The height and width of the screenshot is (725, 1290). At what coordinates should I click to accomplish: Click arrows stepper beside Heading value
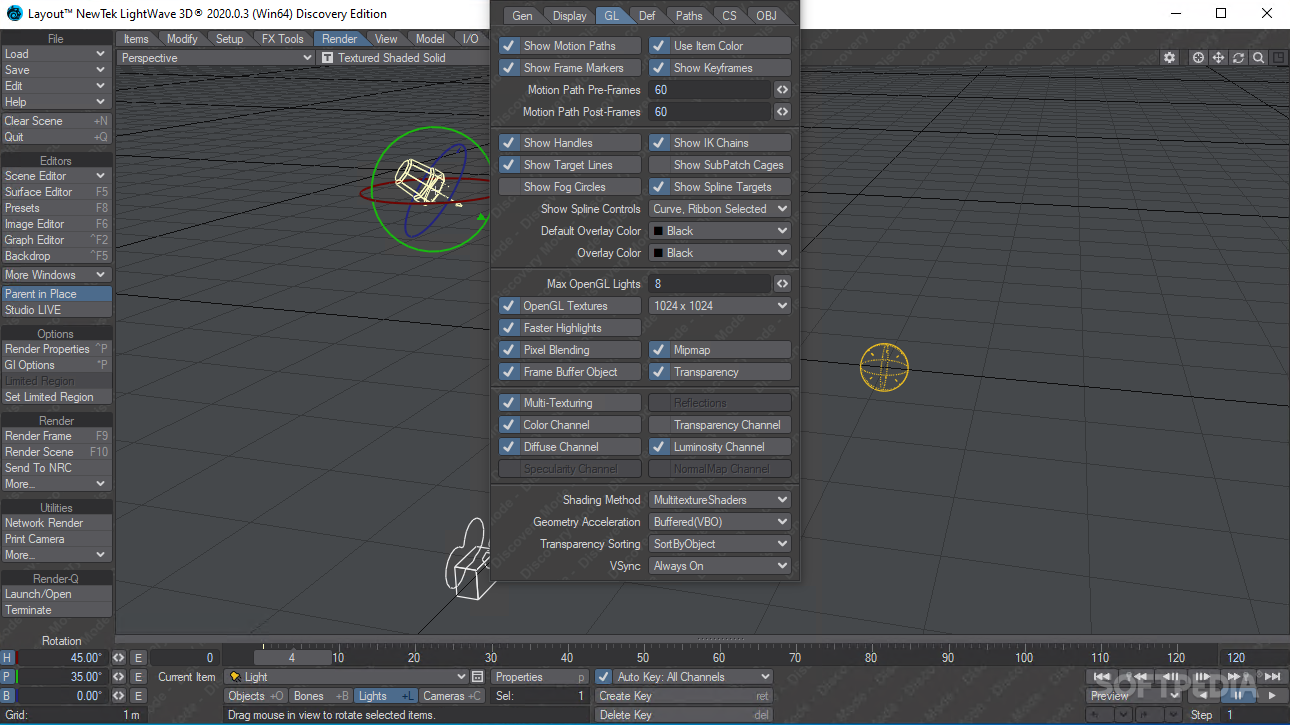tap(118, 658)
